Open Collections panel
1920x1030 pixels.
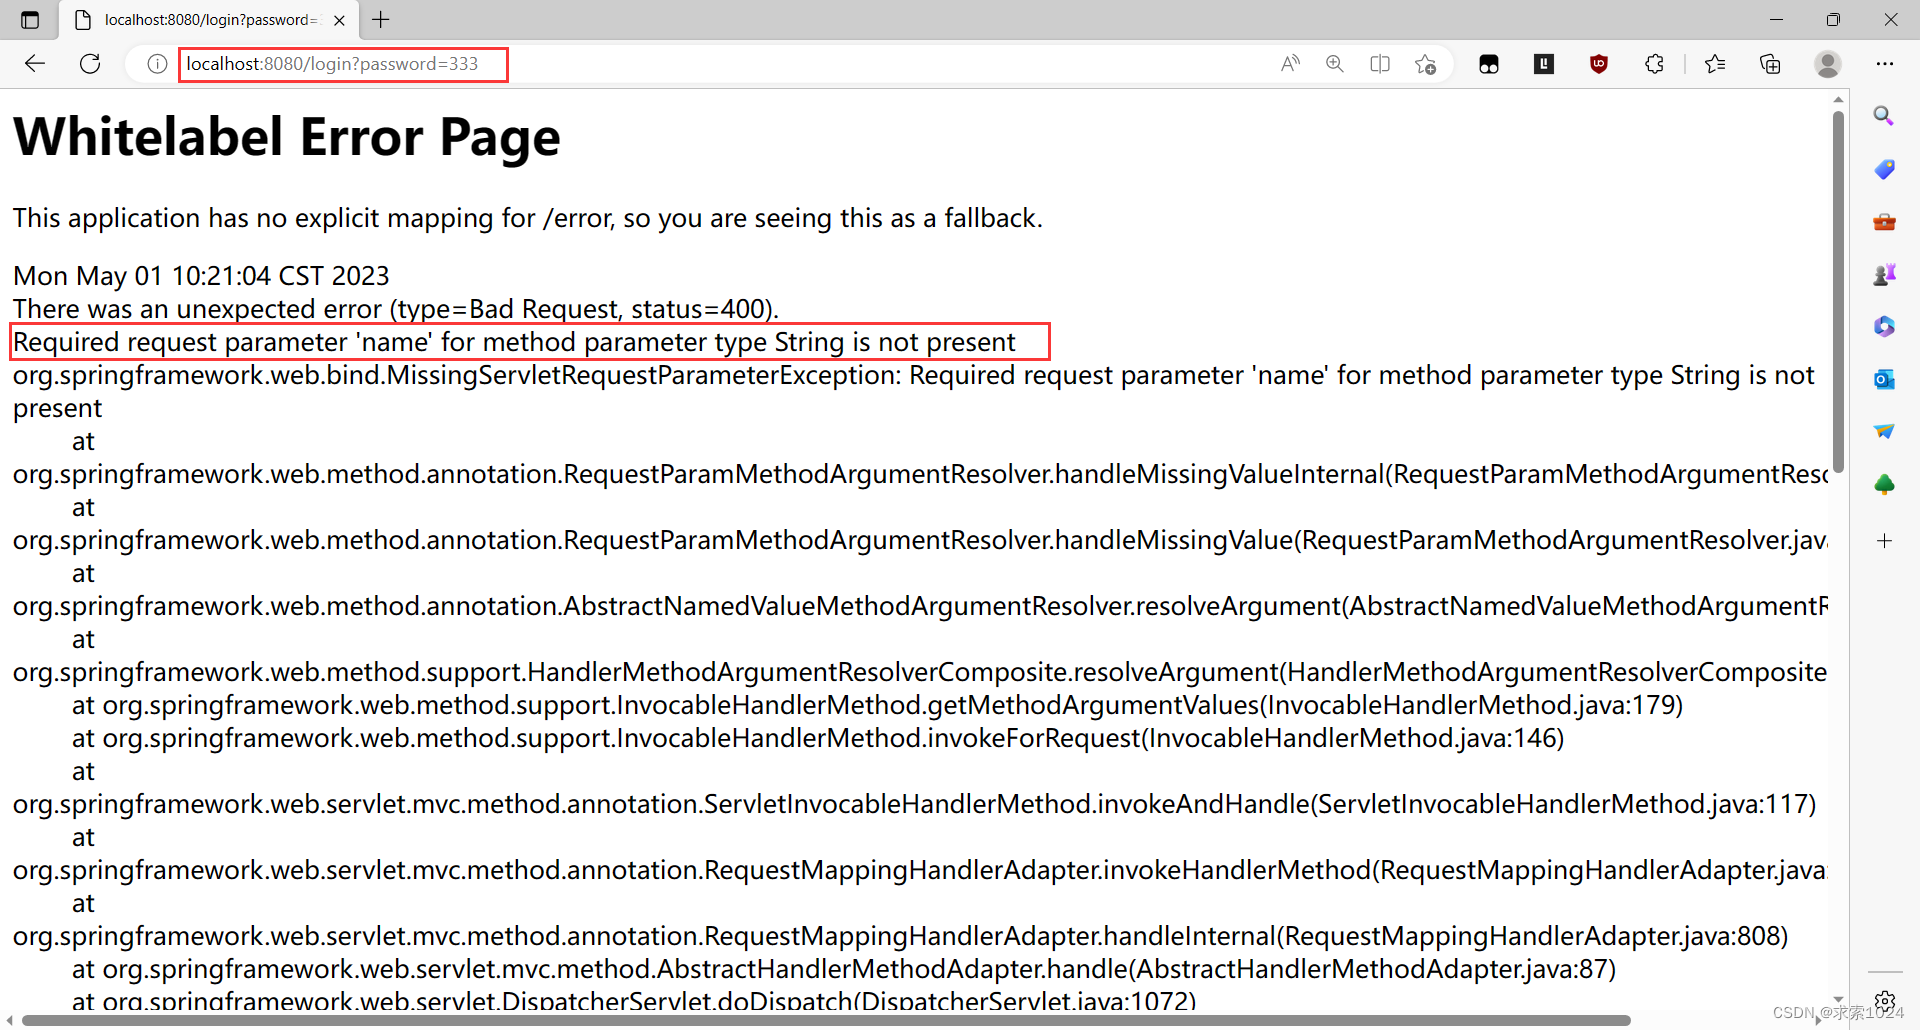click(1770, 64)
